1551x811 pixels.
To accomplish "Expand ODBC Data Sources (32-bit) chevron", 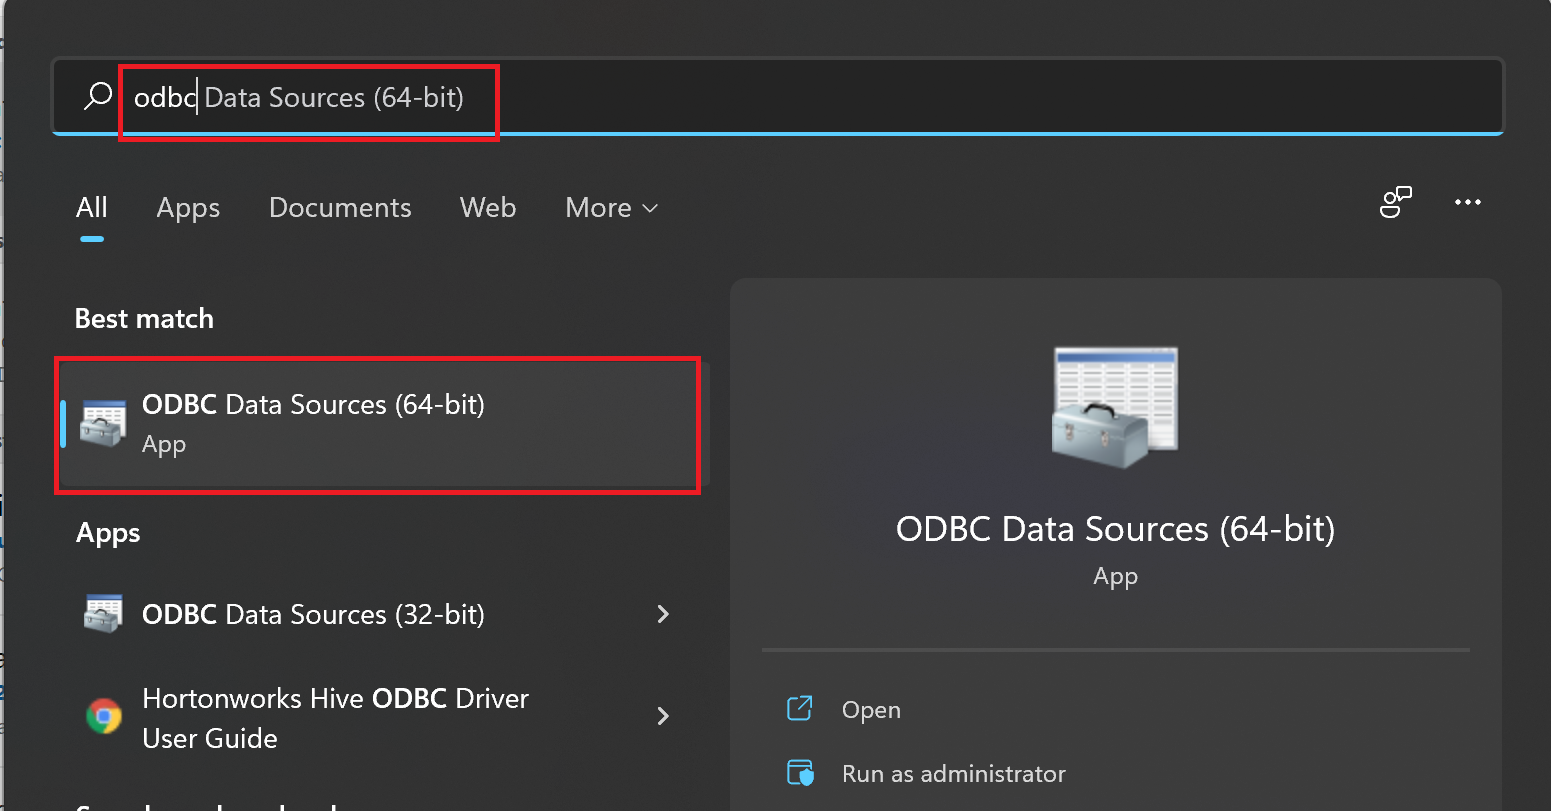I will click(x=663, y=614).
